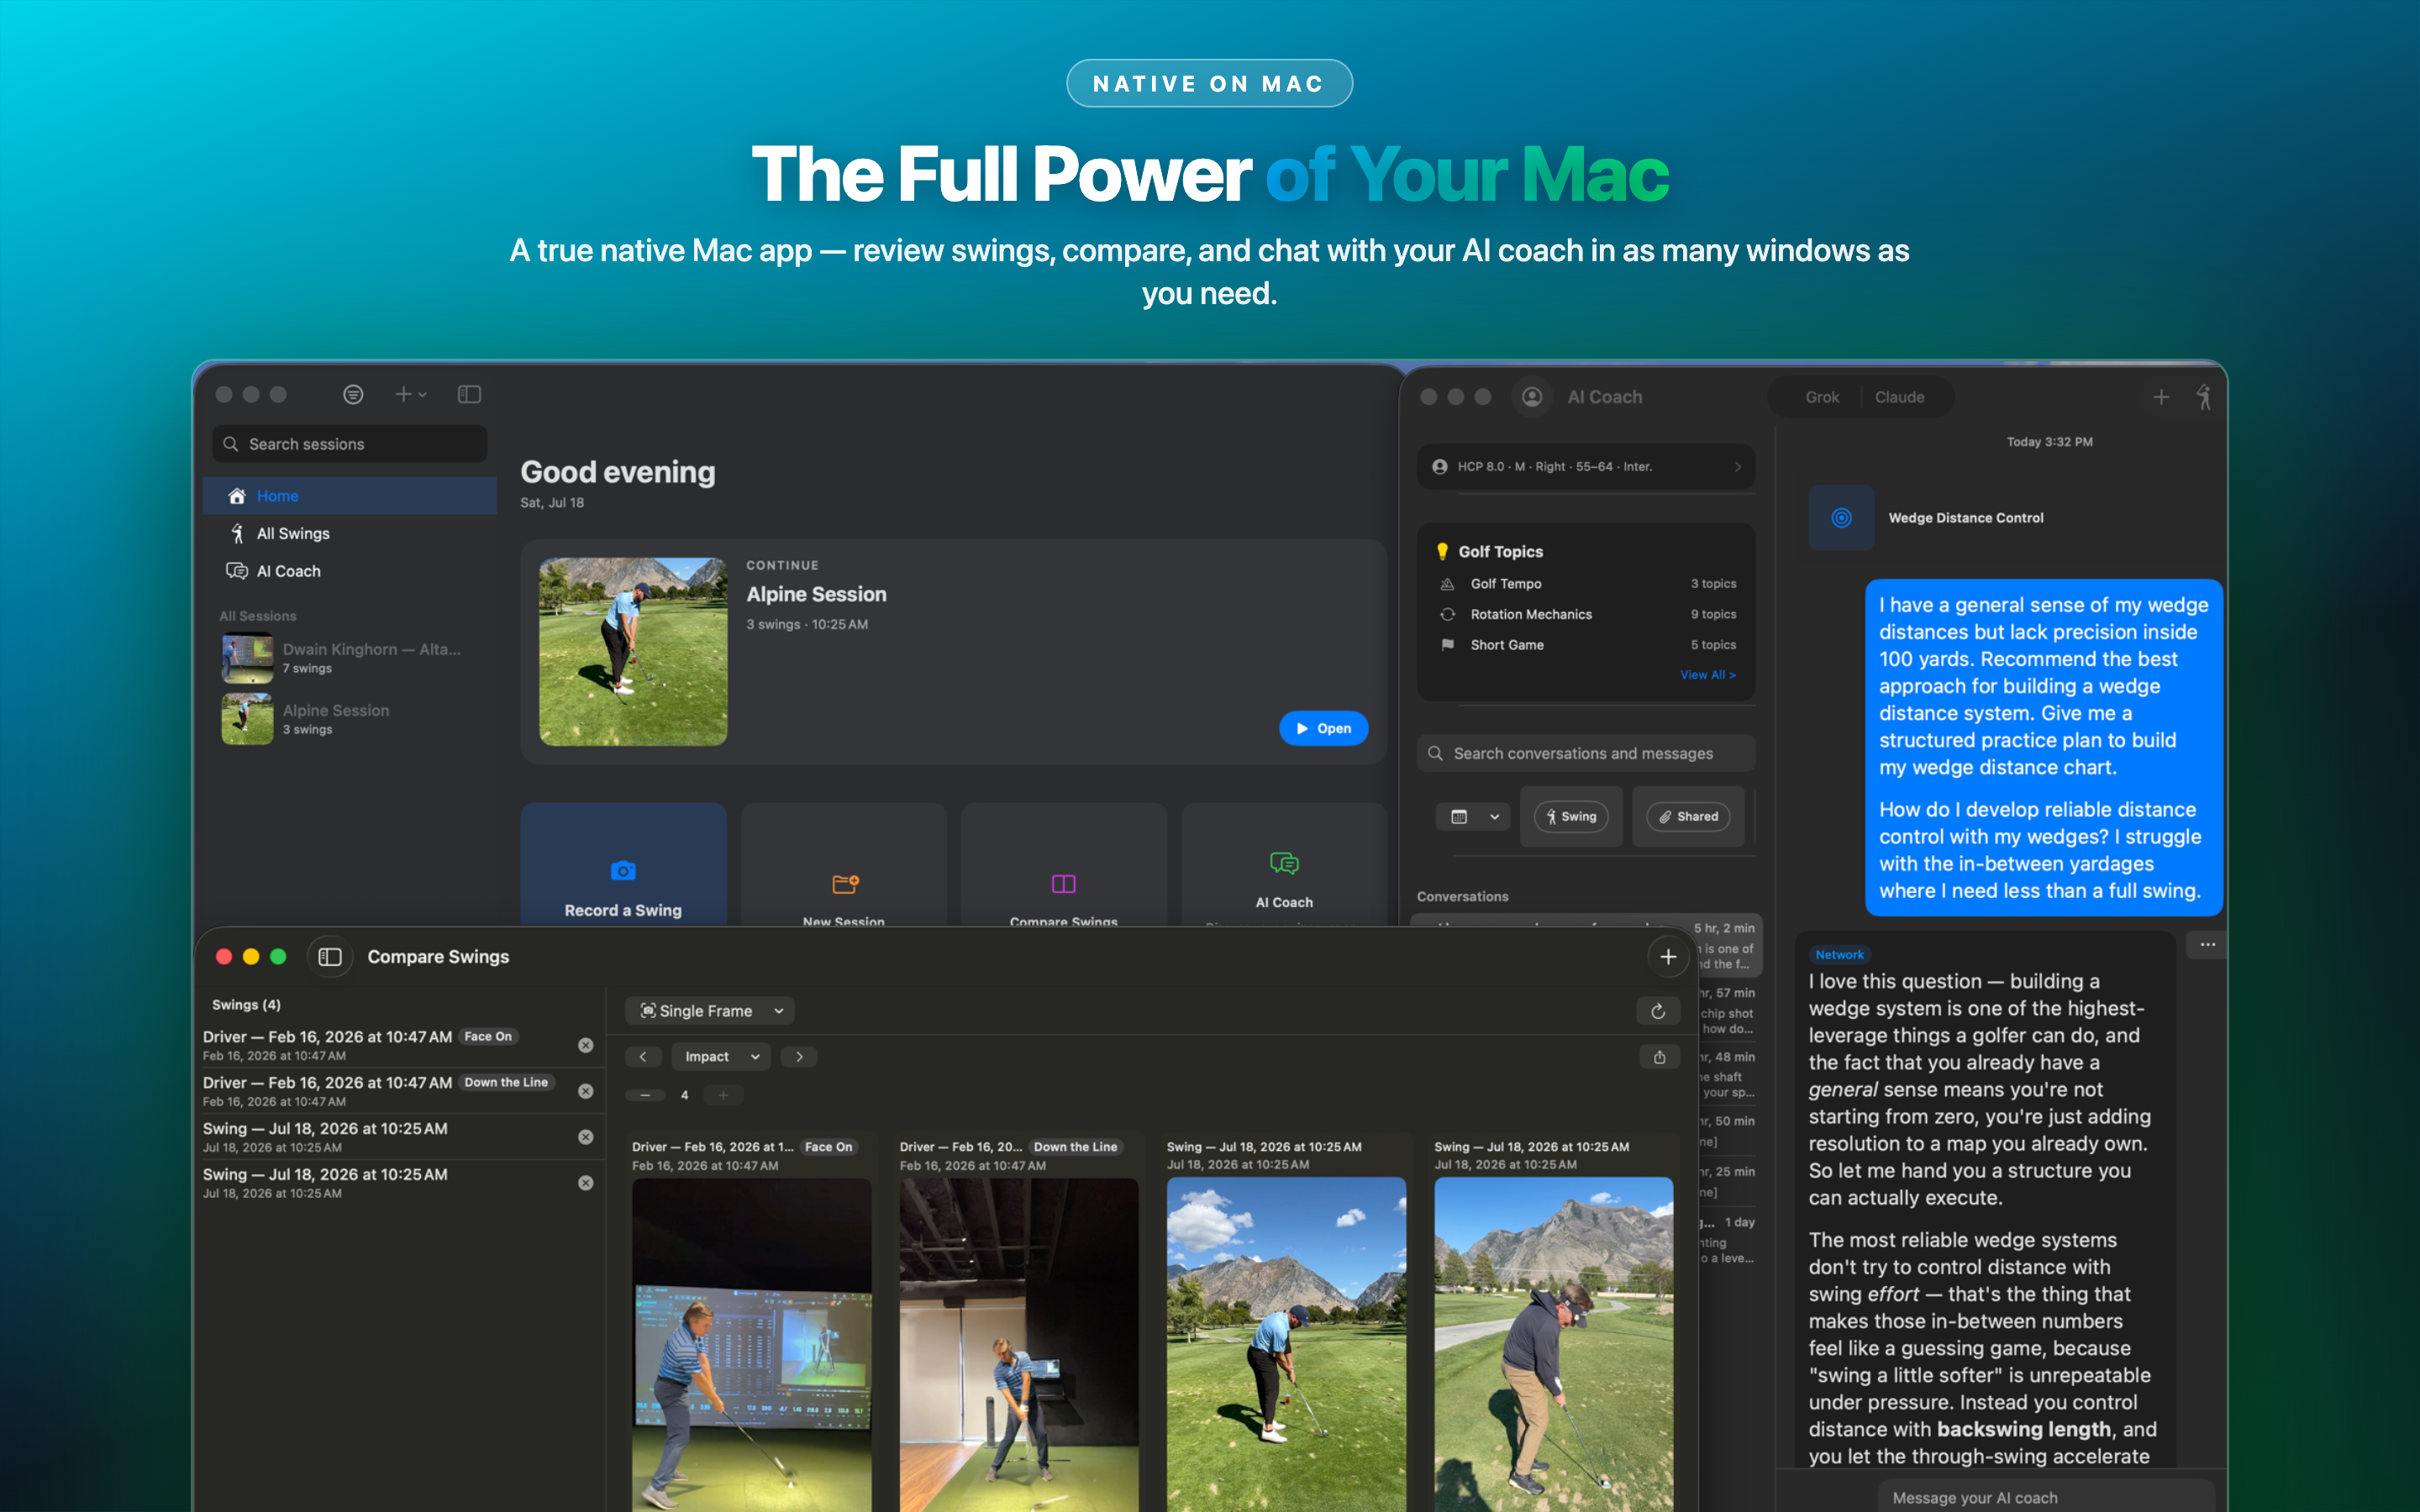Switch to the Claude model tab
Viewport: 2420px width, 1512px height.
[1899, 397]
